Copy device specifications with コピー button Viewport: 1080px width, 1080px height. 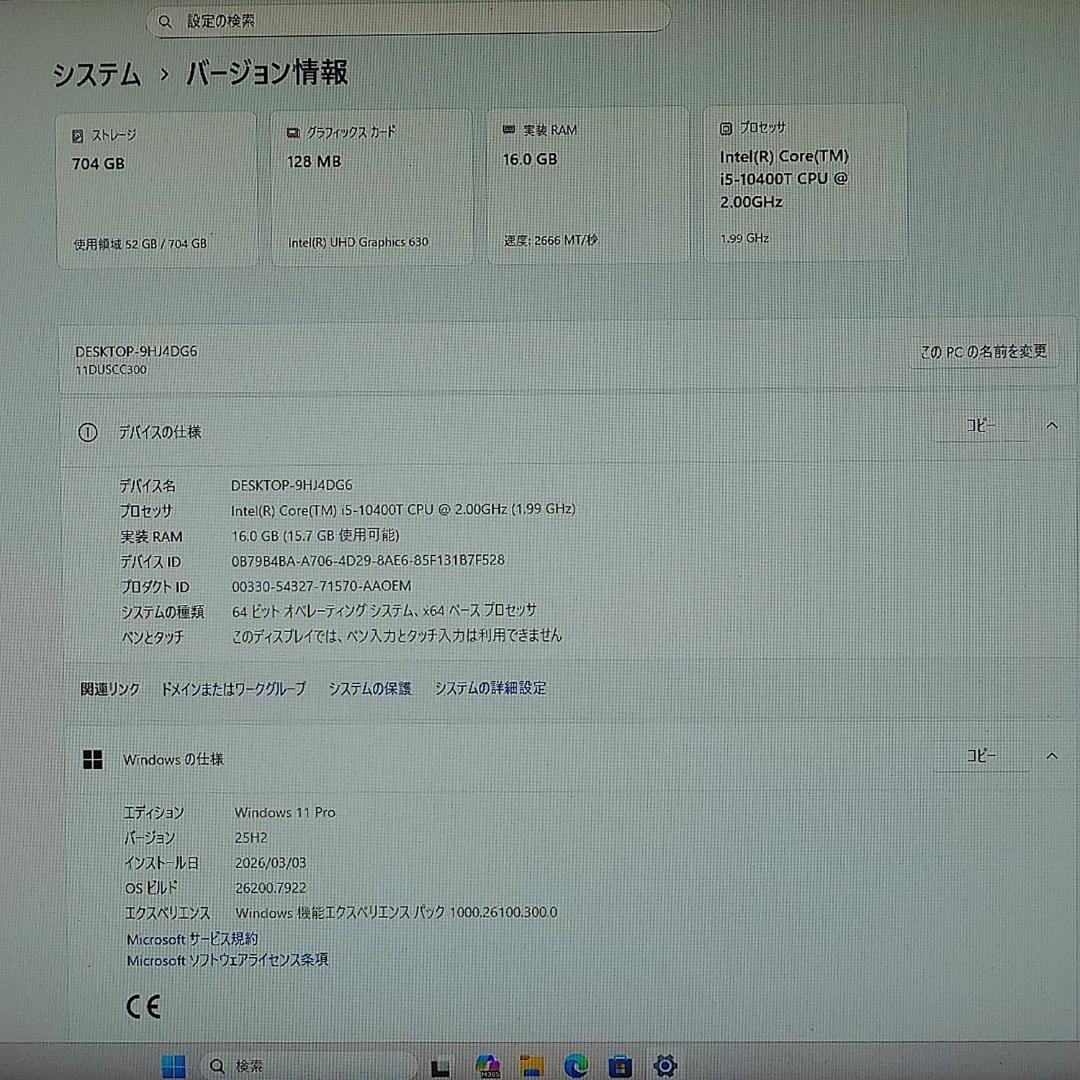[981, 426]
